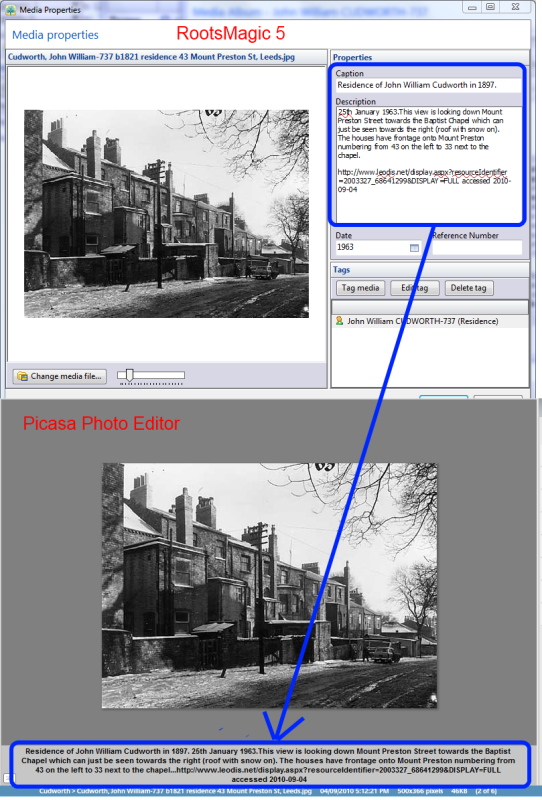
Task: Maximize the Media Properties window
Action: (490, 7)
